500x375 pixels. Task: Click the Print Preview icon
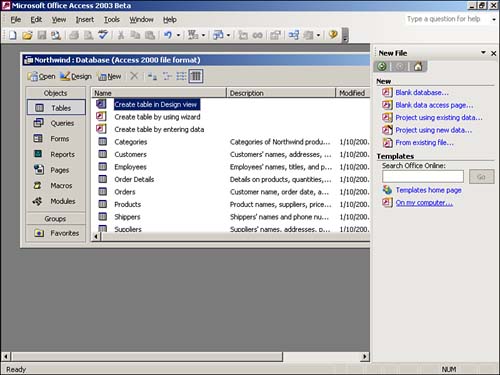pos(88,35)
